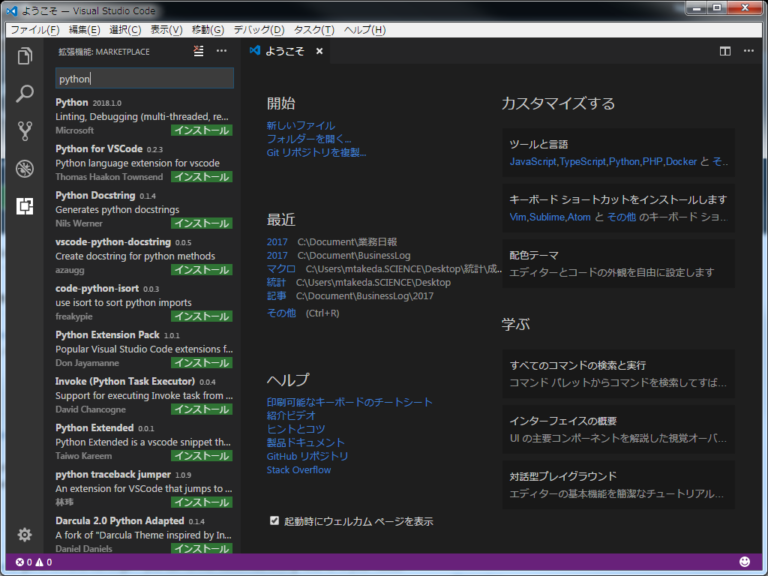Click Vim keyboard shortcuts link
Viewport: 768px width, 576px height.
[518, 217]
